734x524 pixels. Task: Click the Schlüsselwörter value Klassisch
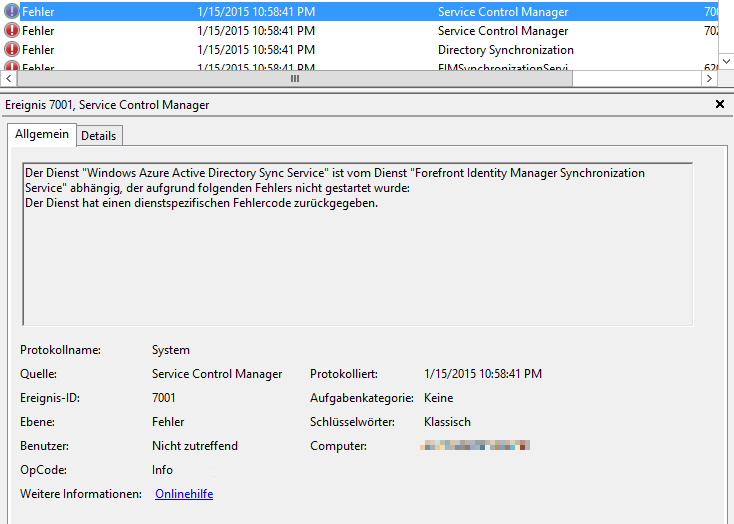pyautogui.click(x=447, y=422)
